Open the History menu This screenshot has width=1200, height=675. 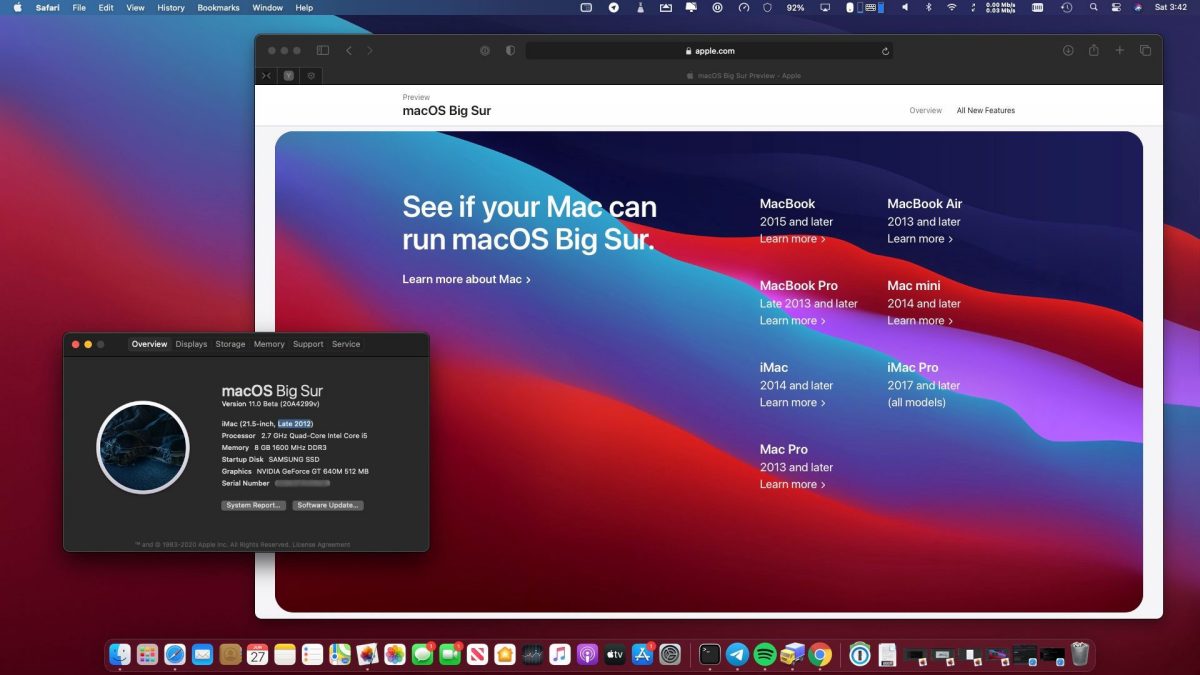(x=171, y=7)
